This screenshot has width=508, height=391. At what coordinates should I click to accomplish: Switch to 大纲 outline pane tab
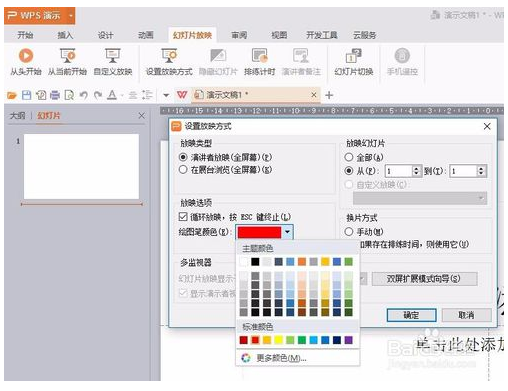pos(18,116)
